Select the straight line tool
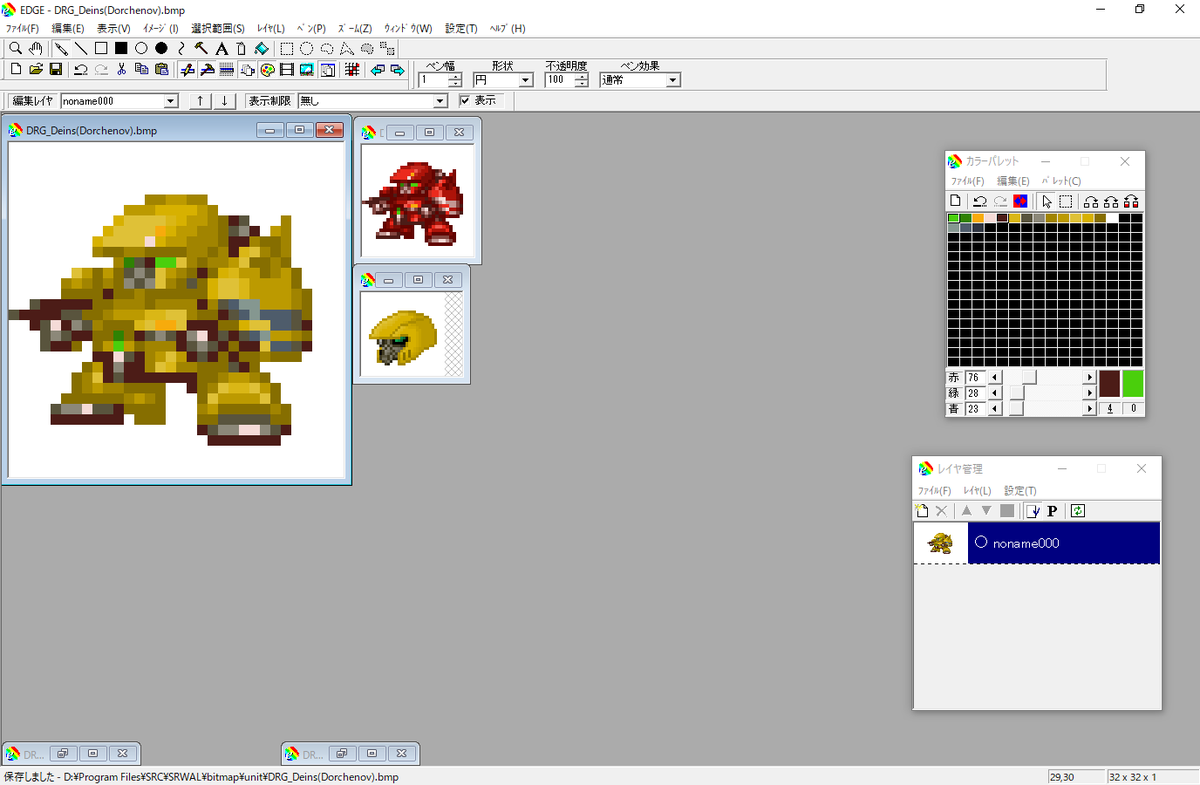Screen dimensions: 1200x785 tap(81, 48)
